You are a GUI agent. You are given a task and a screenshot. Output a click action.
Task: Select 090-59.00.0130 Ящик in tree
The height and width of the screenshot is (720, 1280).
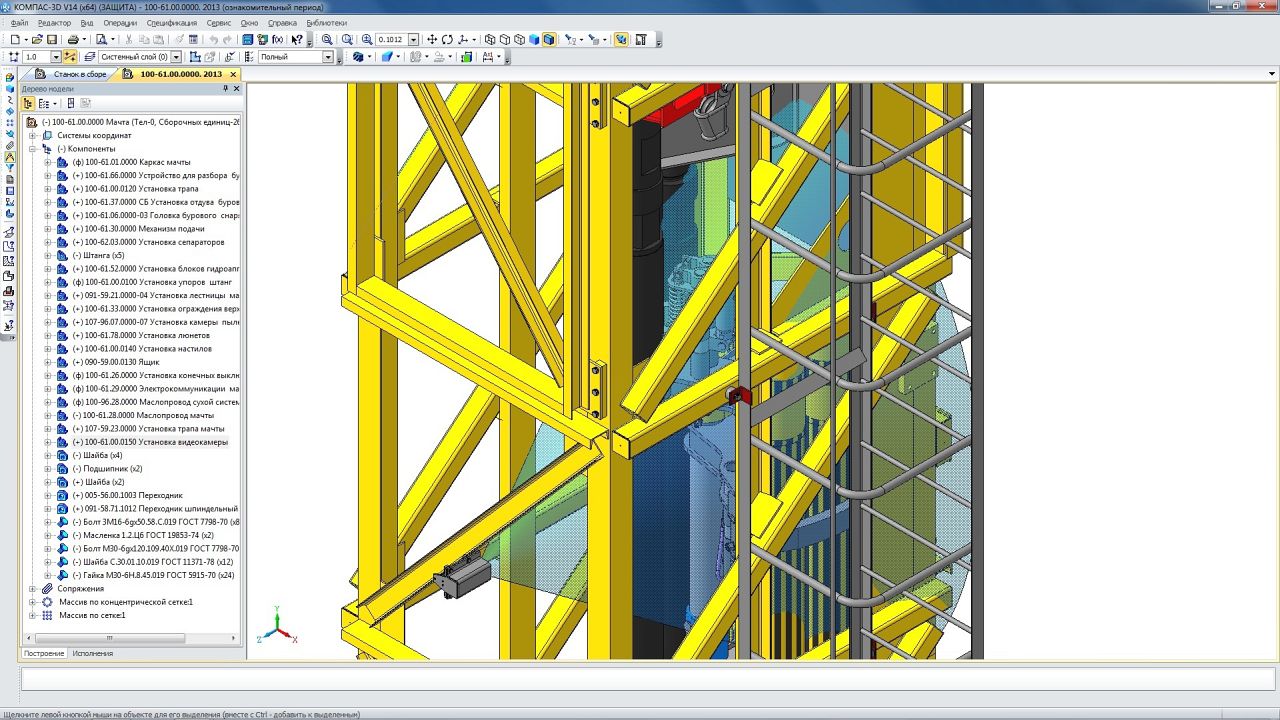click(116, 362)
